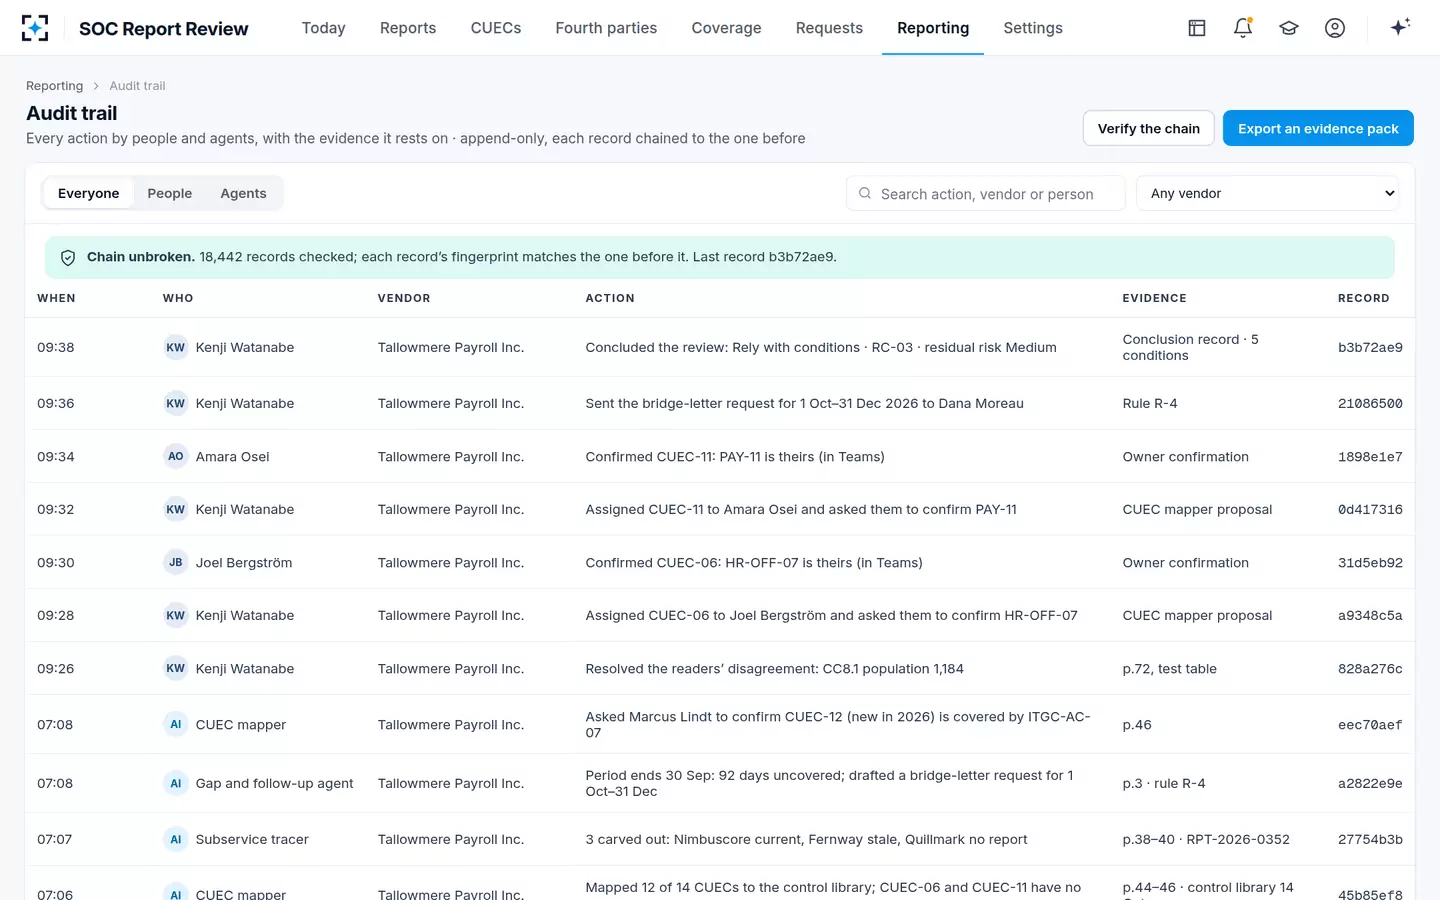The width and height of the screenshot is (1440, 900).
Task: Filter the audit trail to Agents
Action: point(243,193)
